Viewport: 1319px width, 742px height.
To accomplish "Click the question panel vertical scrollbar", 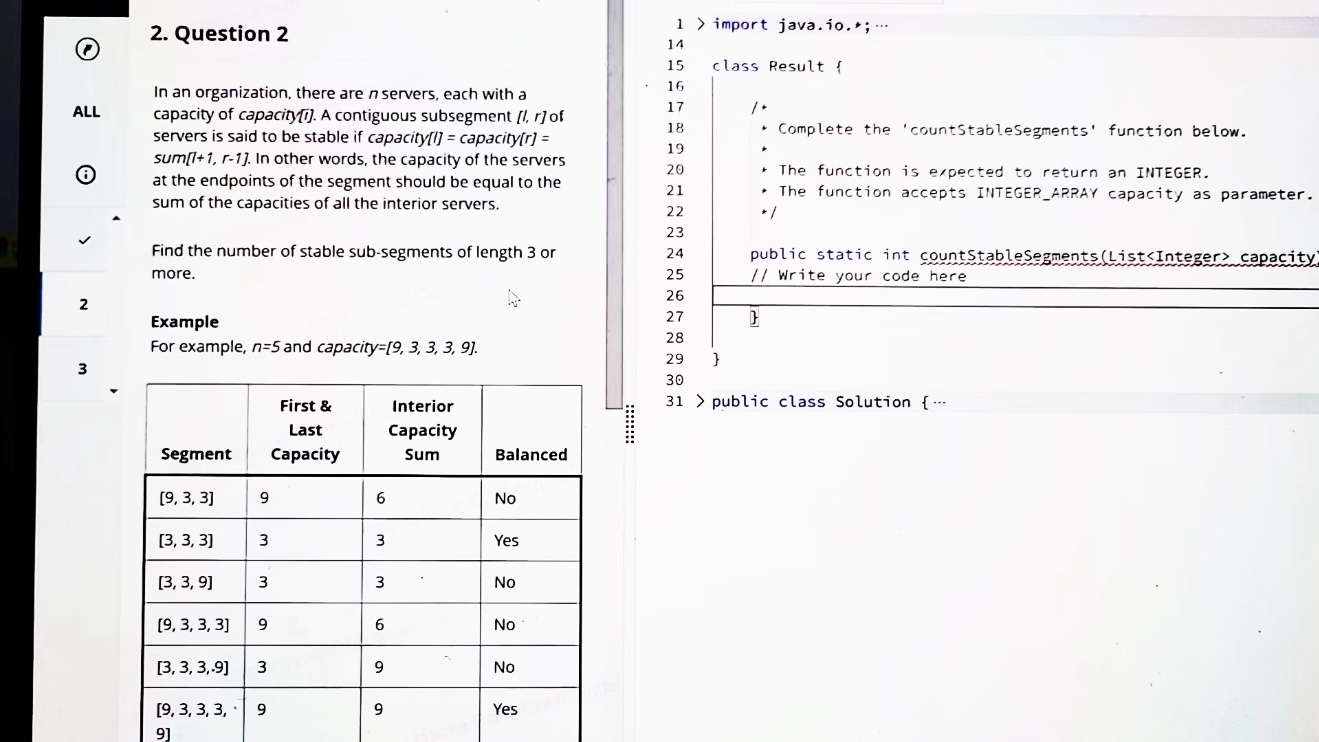I will pyautogui.click(x=614, y=204).
